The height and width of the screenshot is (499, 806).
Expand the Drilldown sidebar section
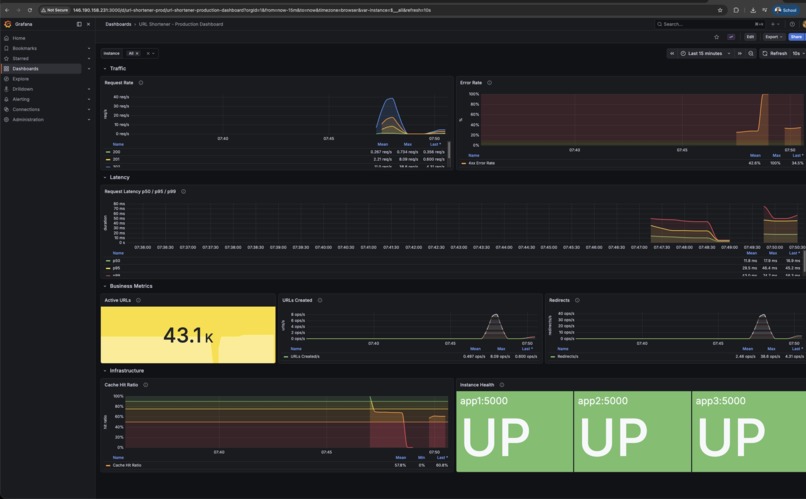pos(89,89)
